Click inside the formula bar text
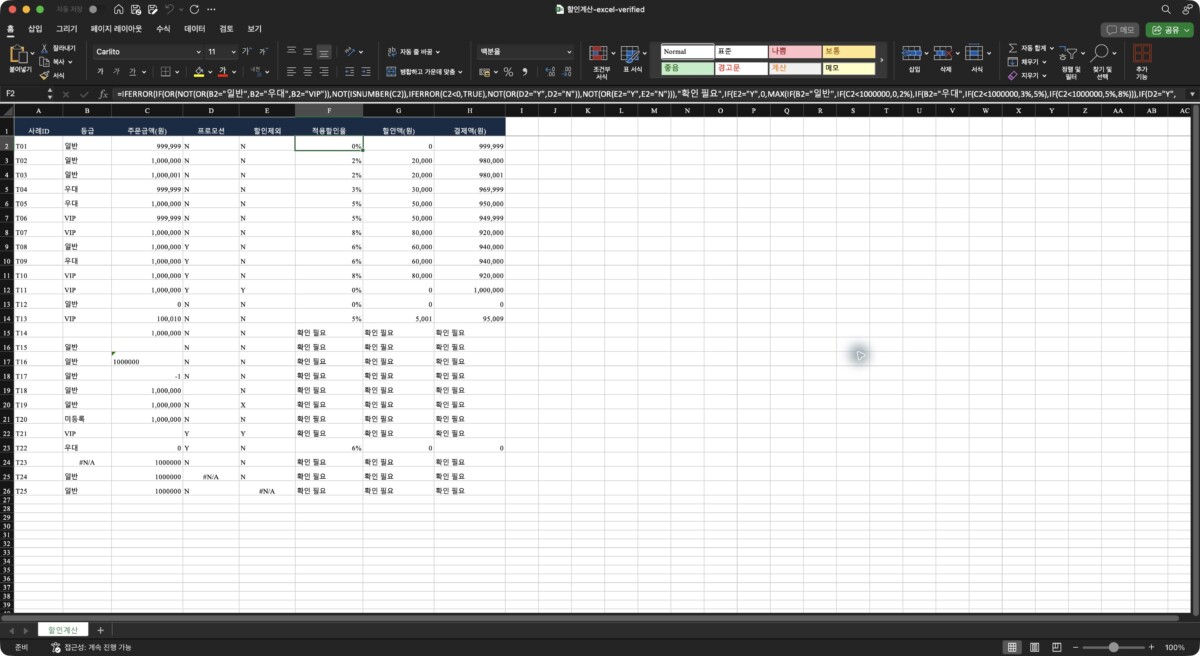Image resolution: width=1200 pixels, height=656 pixels. 648,94
